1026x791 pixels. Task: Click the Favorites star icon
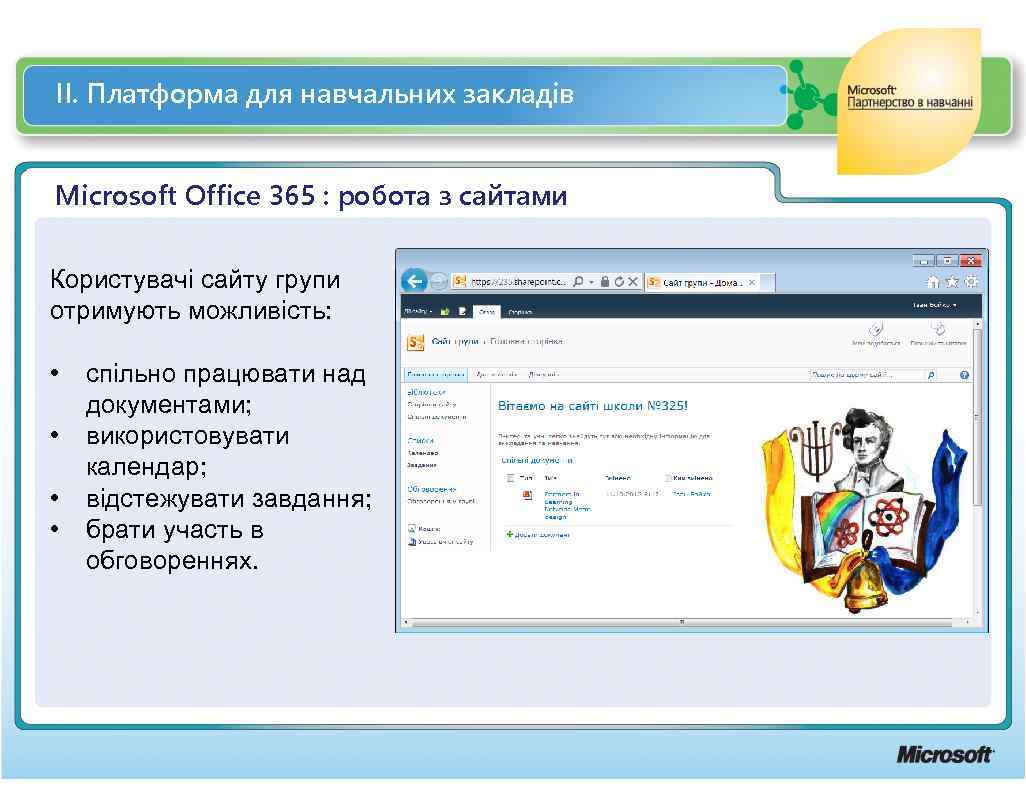[952, 282]
